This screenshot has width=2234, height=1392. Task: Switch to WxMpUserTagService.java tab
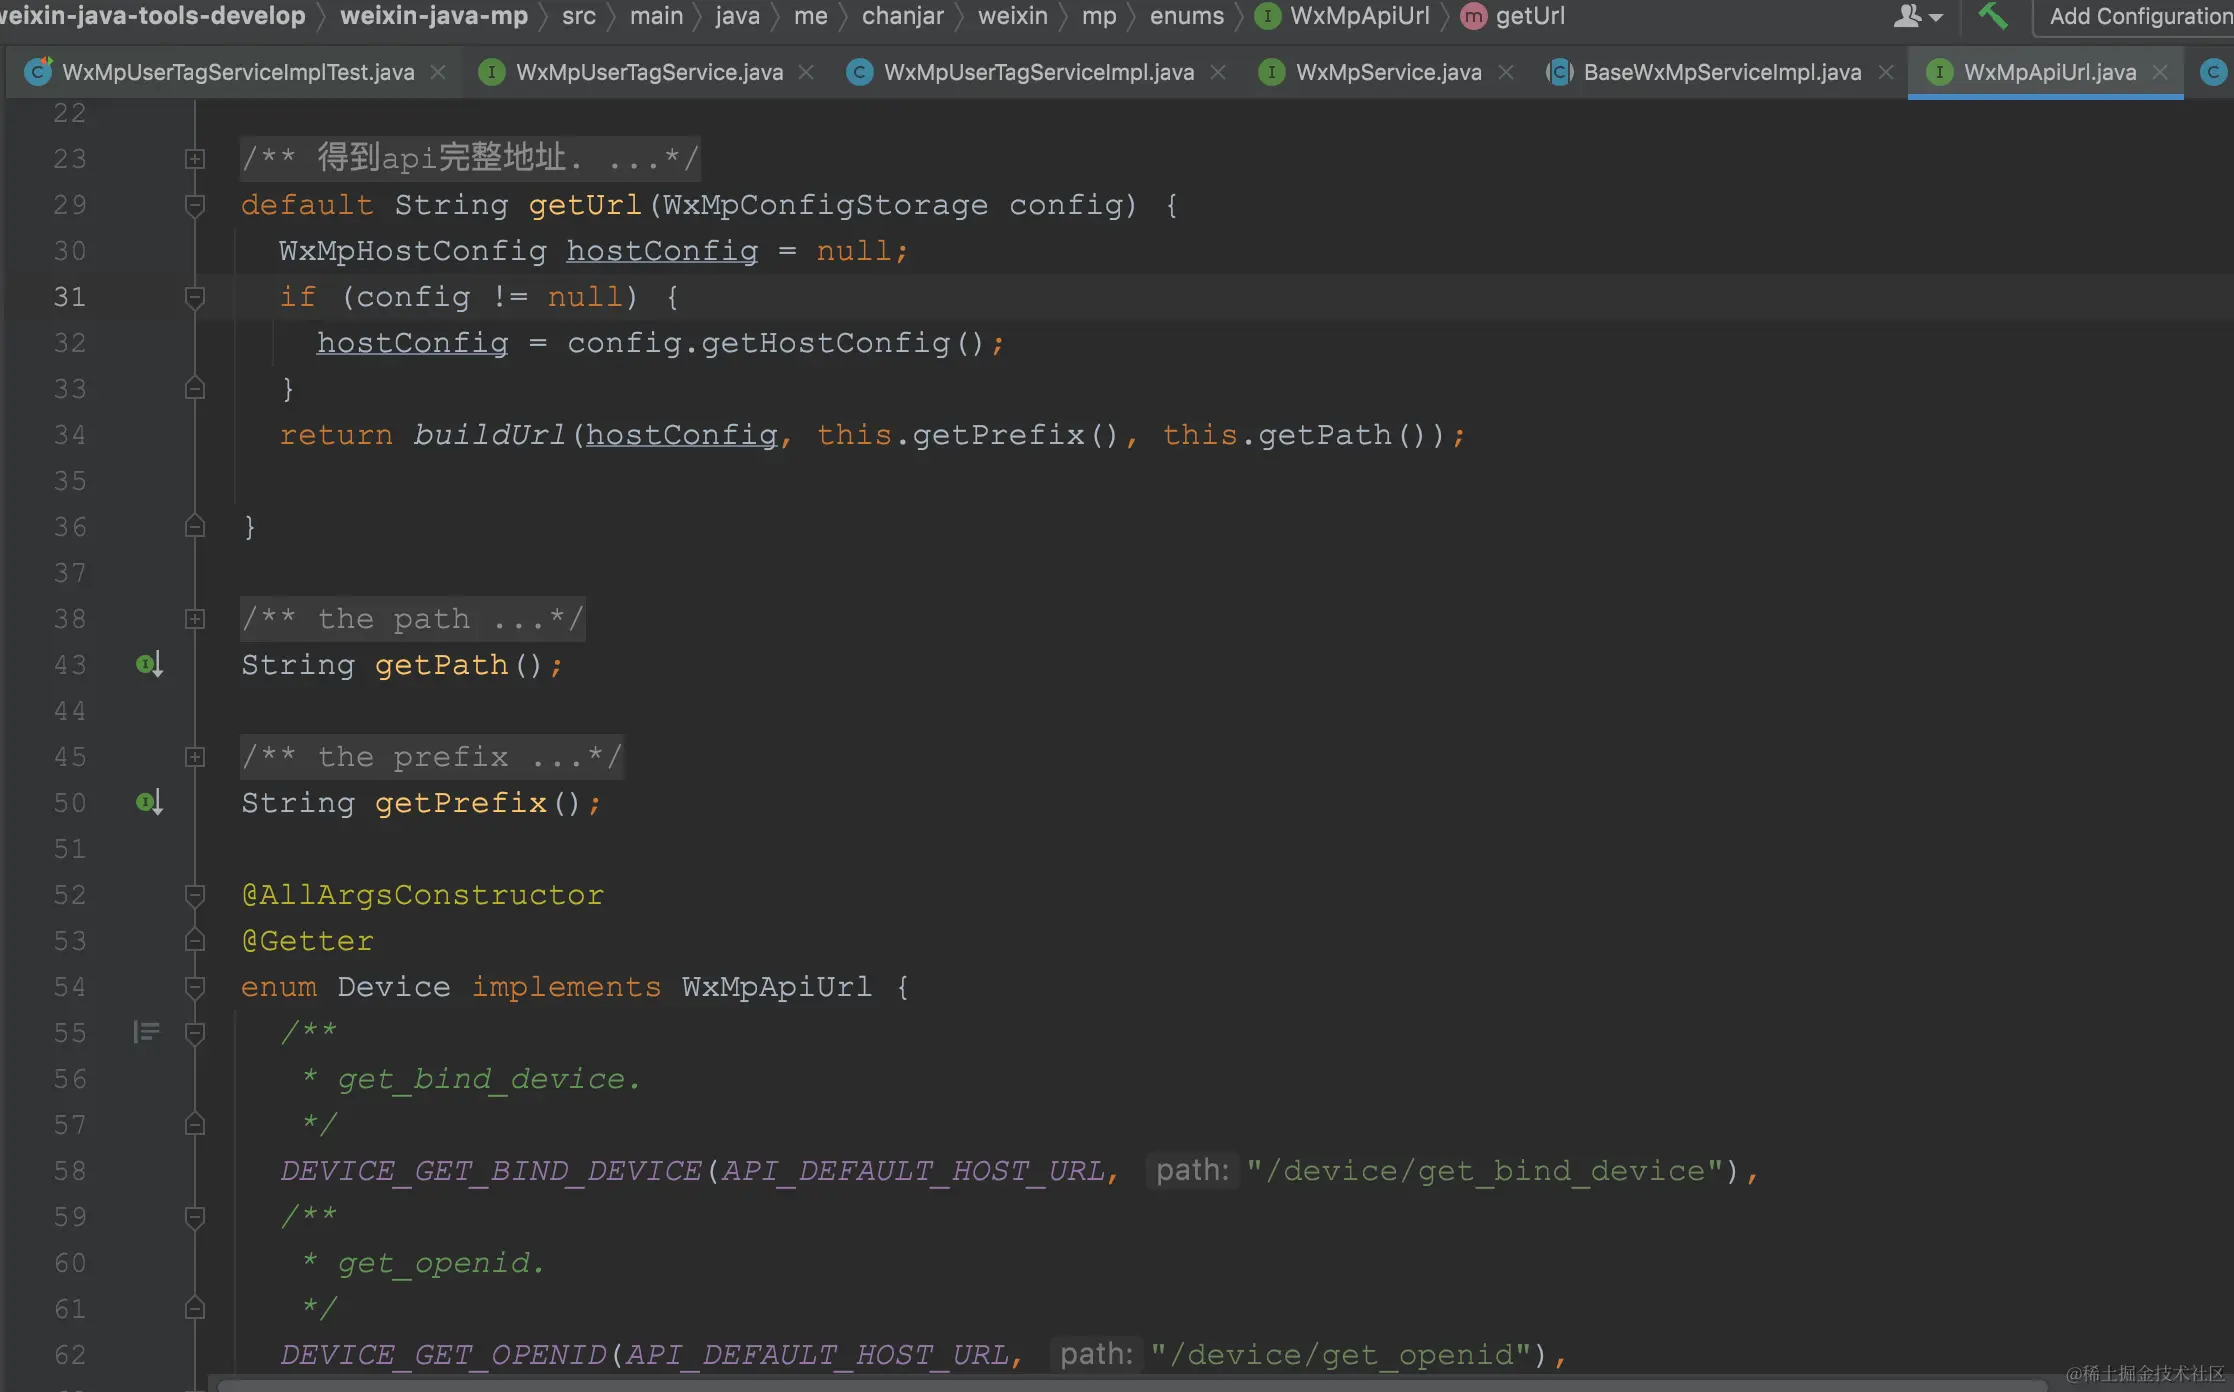[x=649, y=72]
